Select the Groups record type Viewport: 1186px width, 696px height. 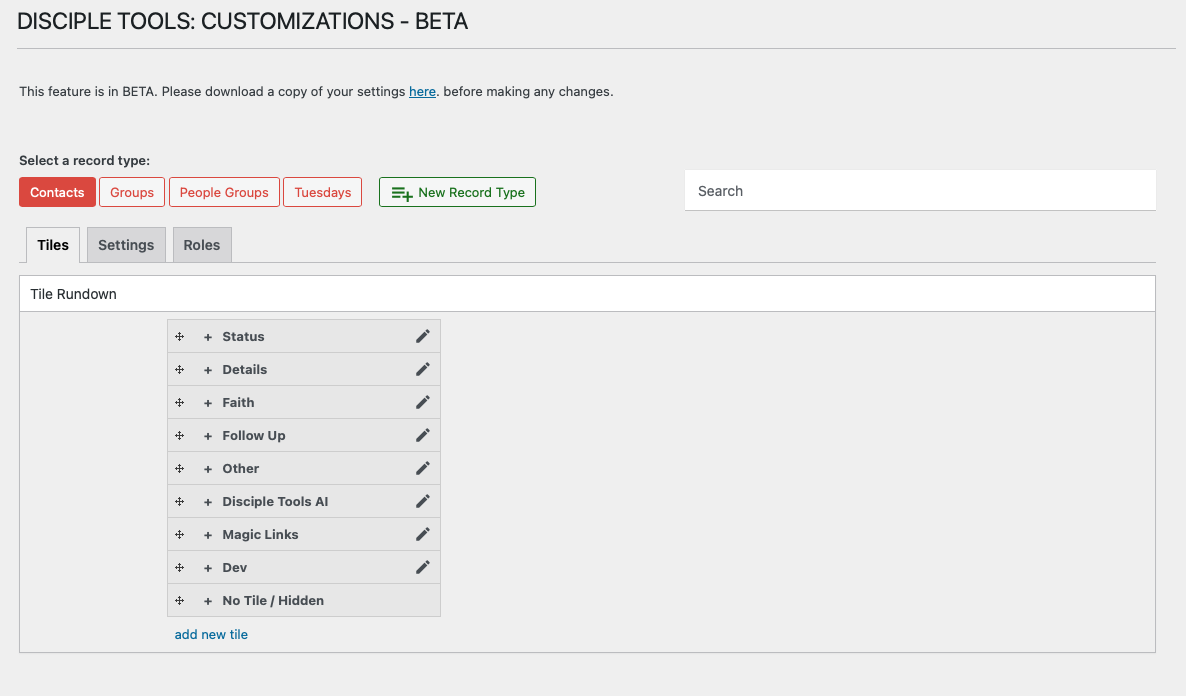(132, 192)
